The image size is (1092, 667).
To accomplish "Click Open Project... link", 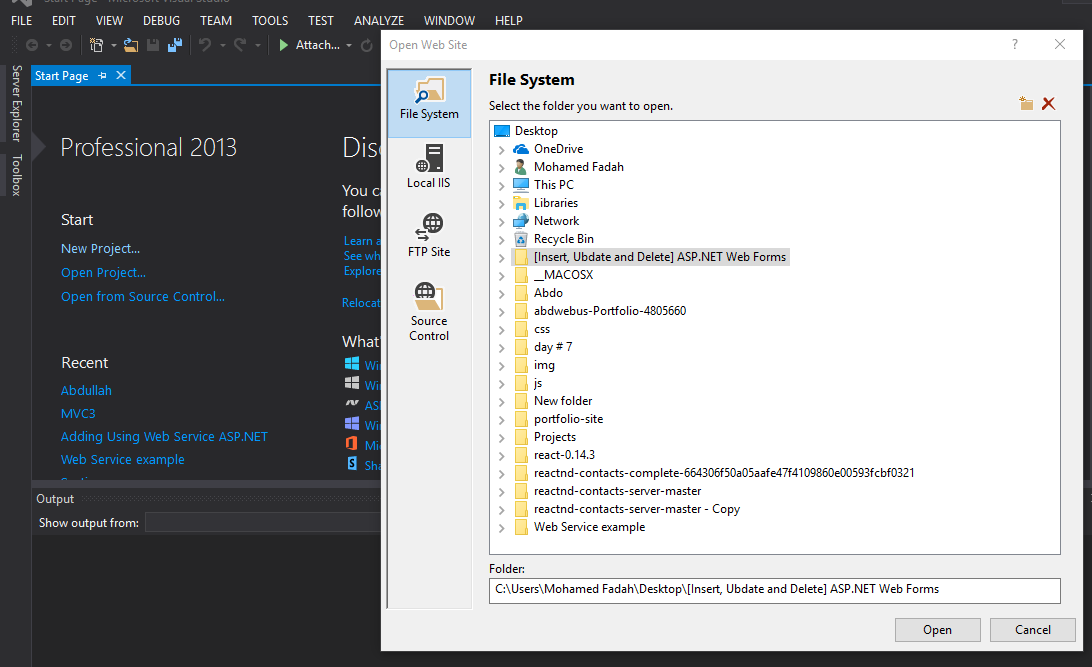I will point(103,273).
